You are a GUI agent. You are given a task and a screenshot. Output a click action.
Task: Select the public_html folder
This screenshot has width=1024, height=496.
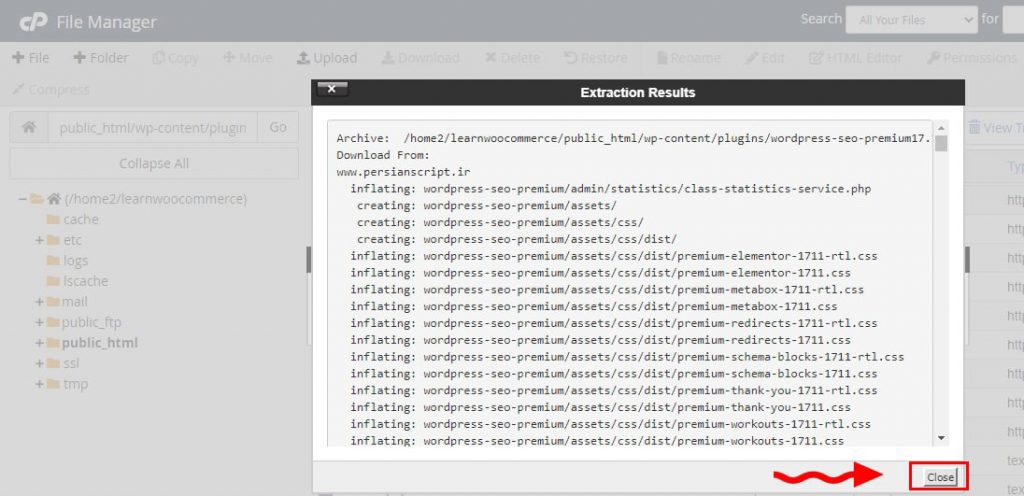[x=99, y=343]
